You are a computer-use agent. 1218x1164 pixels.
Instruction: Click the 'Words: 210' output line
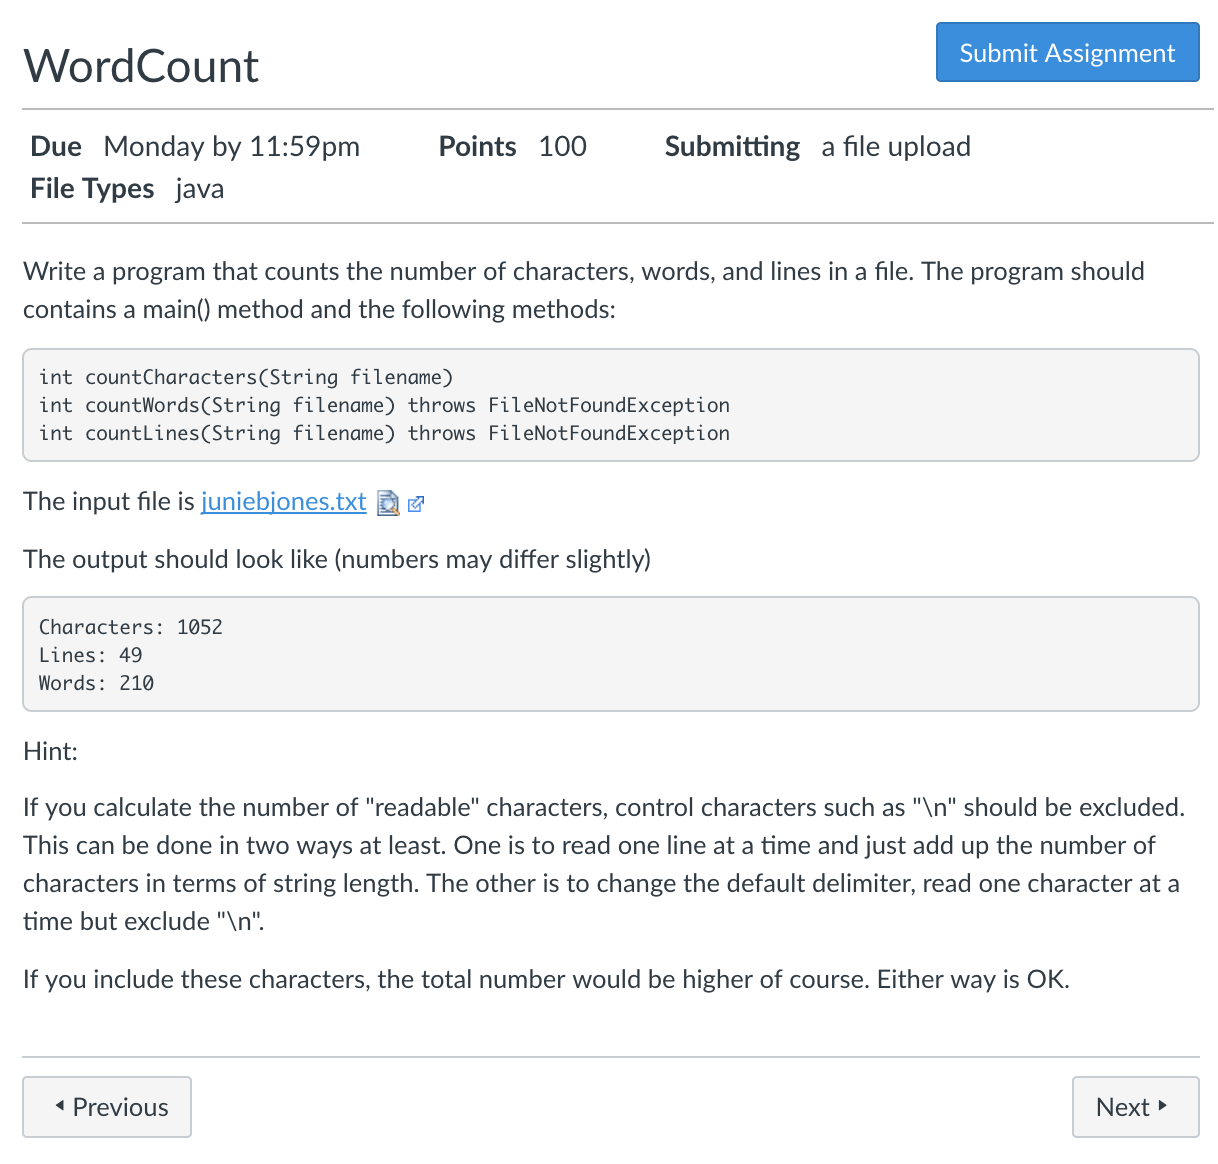coord(96,683)
